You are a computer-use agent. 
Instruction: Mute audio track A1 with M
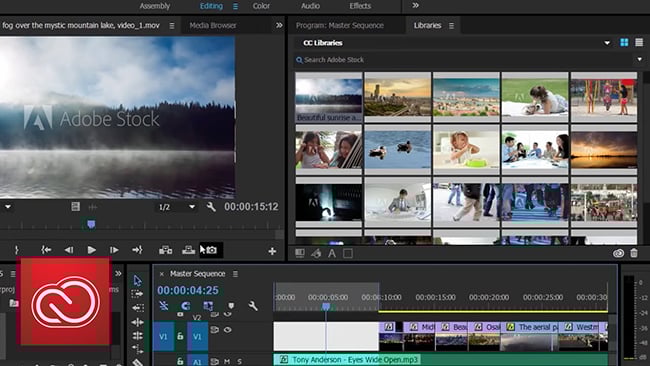tap(227, 361)
